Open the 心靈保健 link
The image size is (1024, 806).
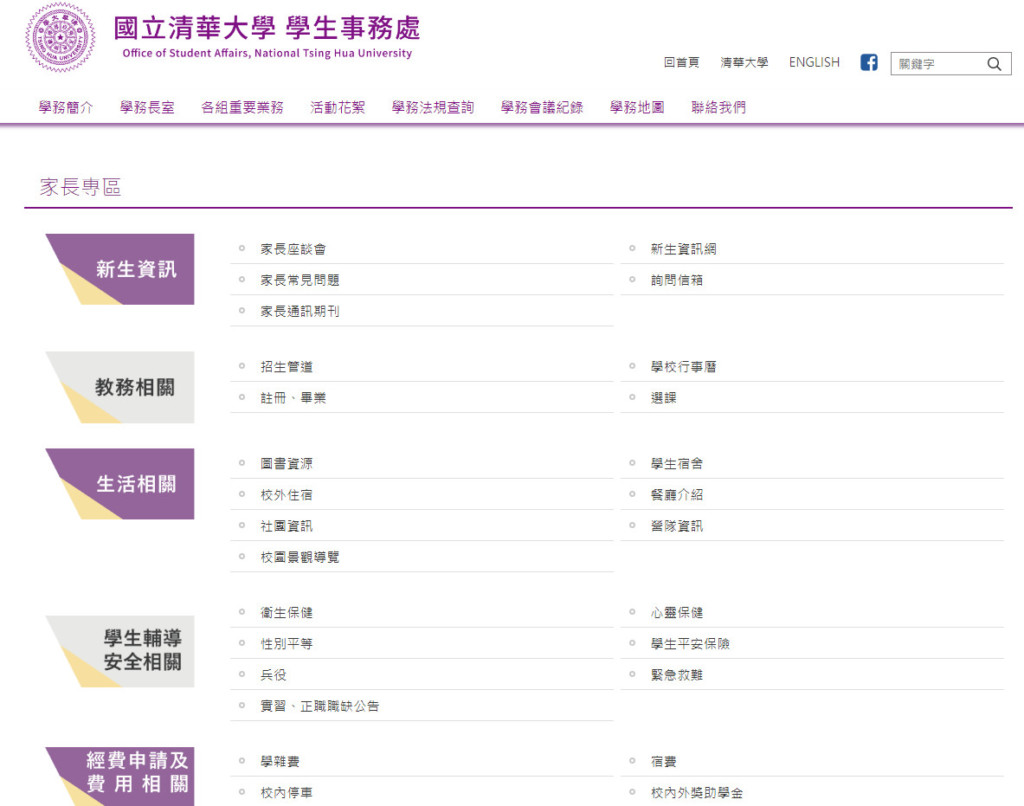tap(677, 613)
